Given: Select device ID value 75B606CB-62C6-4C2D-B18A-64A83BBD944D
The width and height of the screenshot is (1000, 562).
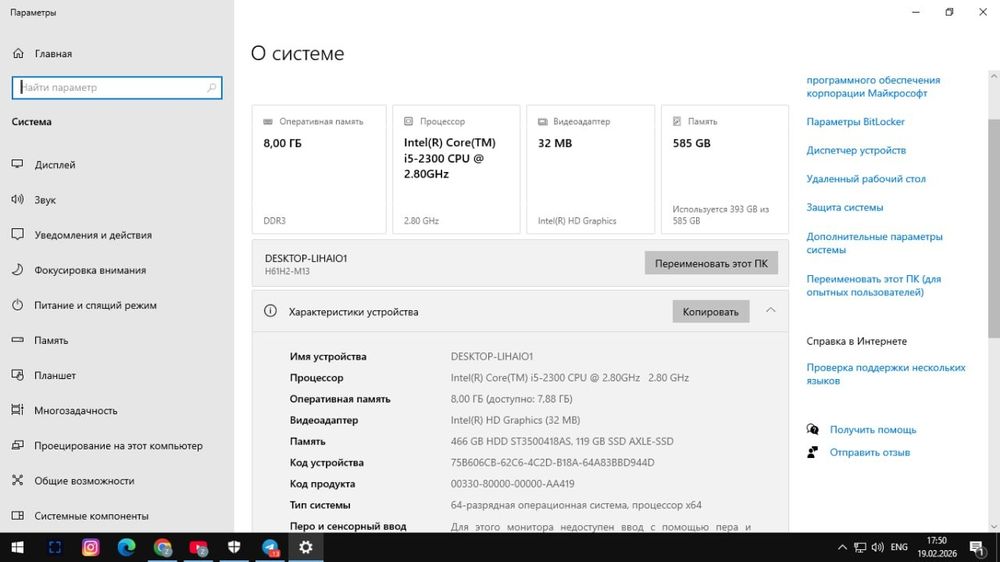Looking at the screenshot, I should pos(552,462).
